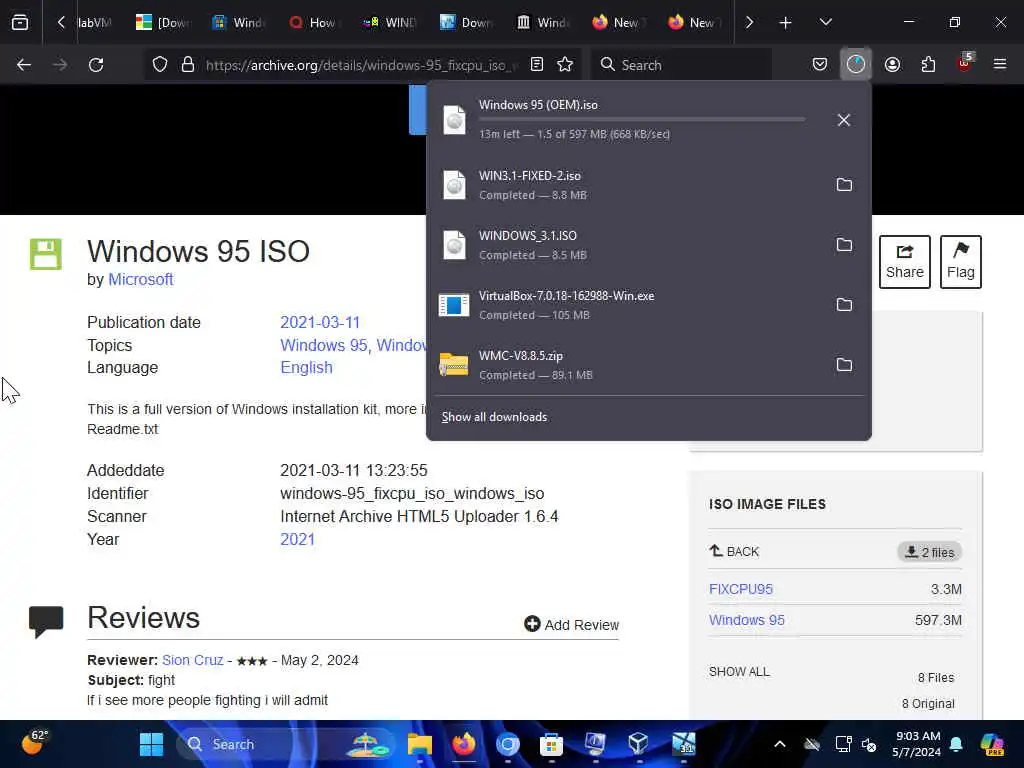Select Windows 95 (OEM).iso download progress bar
Image resolution: width=1024 pixels, height=768 pixels.
tap(642, 120)
